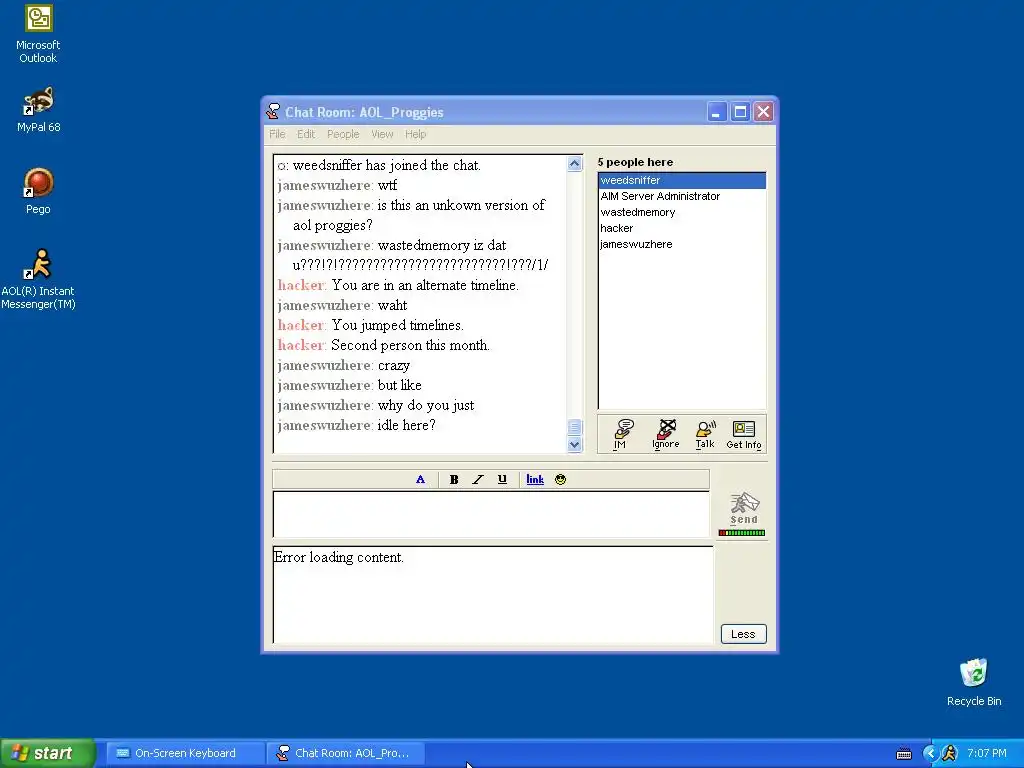Click the message 'You are in an alternate timeline.'
The width and height of the screenshot is (1024, 768).
pyautogui.click(x=425, y=285)
